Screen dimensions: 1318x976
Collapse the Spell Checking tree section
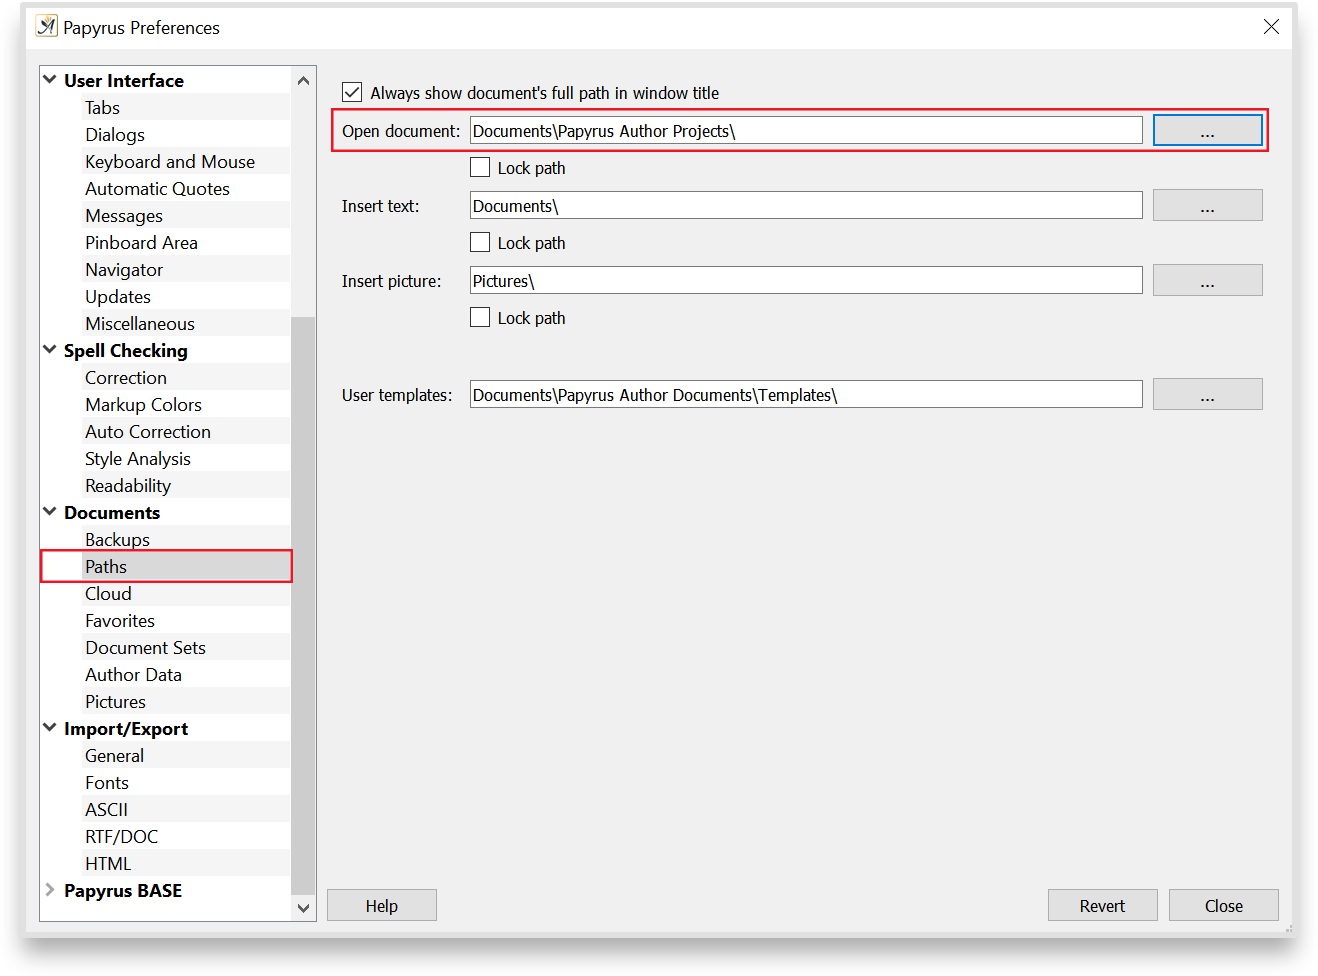coord(50,349)
